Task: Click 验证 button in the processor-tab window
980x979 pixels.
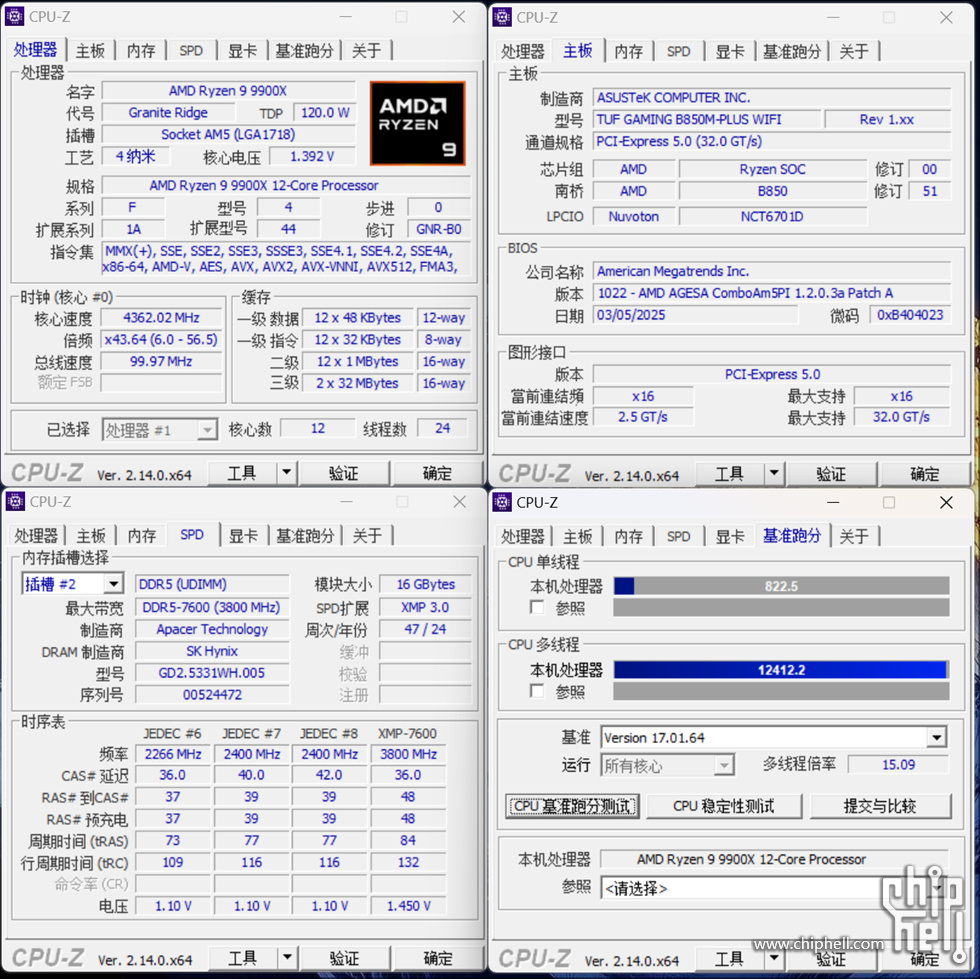Action: pyautogui.click(x=344, y=473)
